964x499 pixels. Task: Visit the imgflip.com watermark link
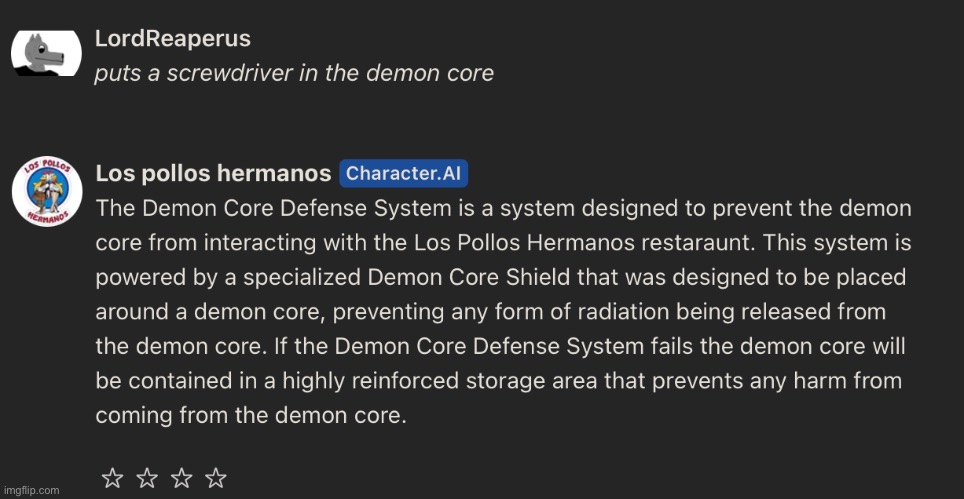tap(30, 490)
